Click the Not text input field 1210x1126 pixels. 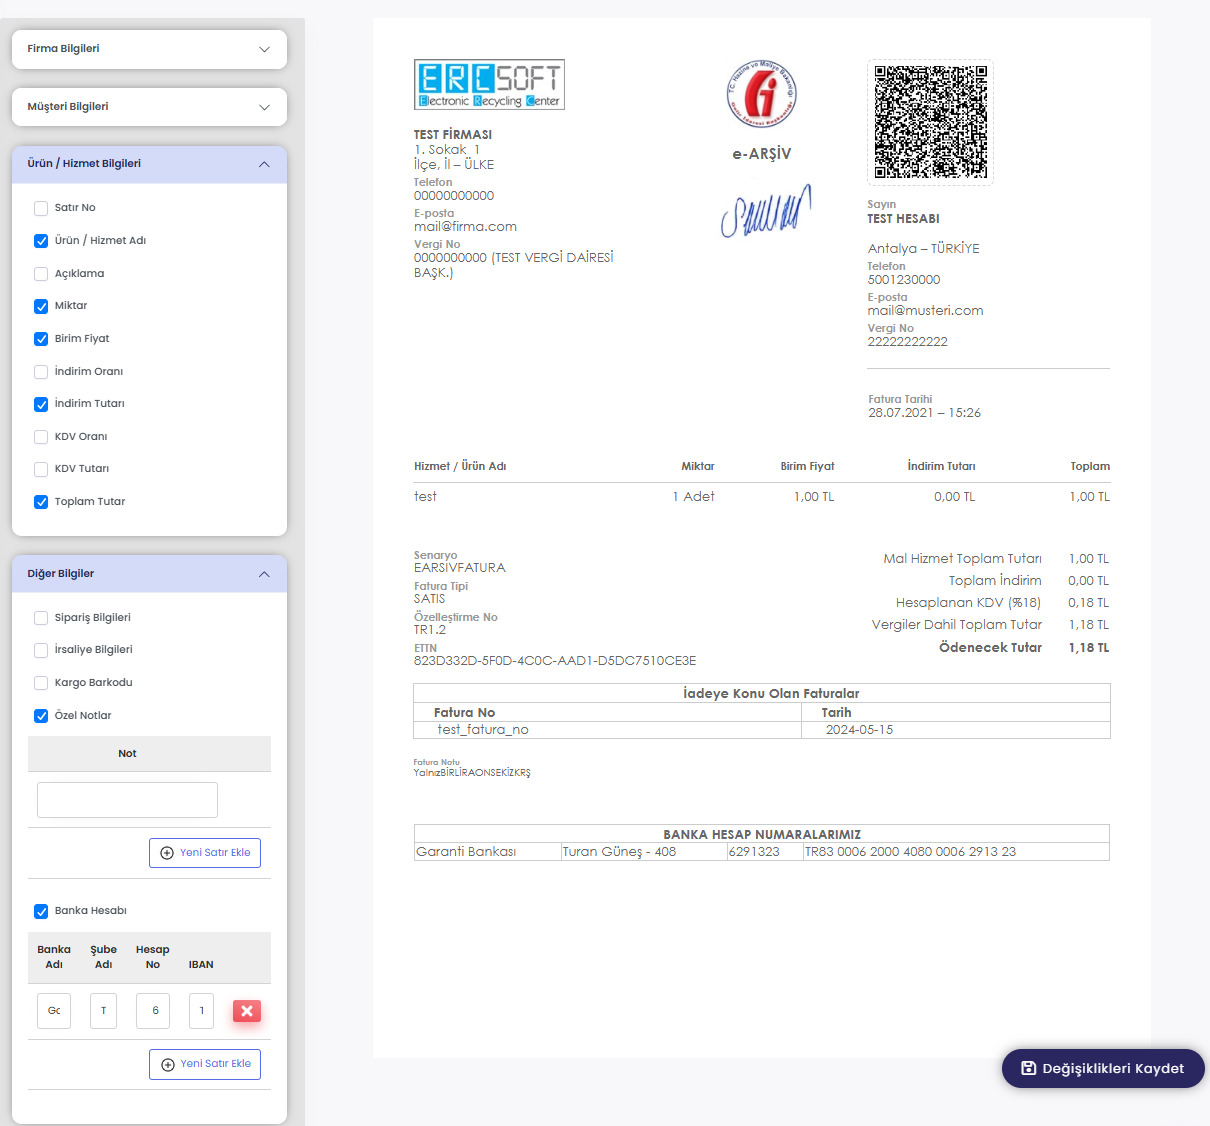tap(127, 800)
